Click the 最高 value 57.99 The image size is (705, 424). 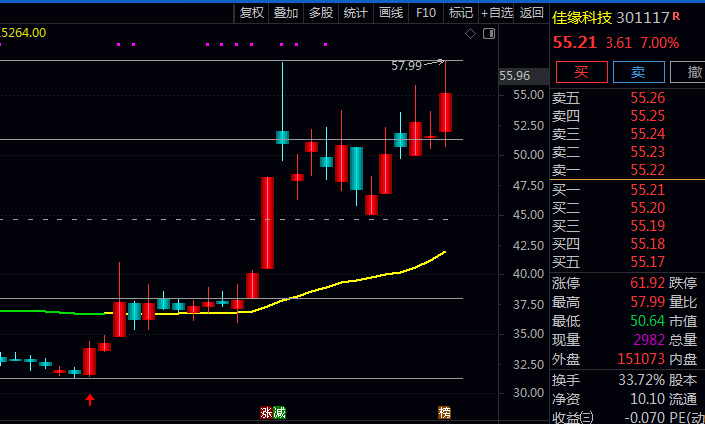pyautogui.click(x=647, y=302)
